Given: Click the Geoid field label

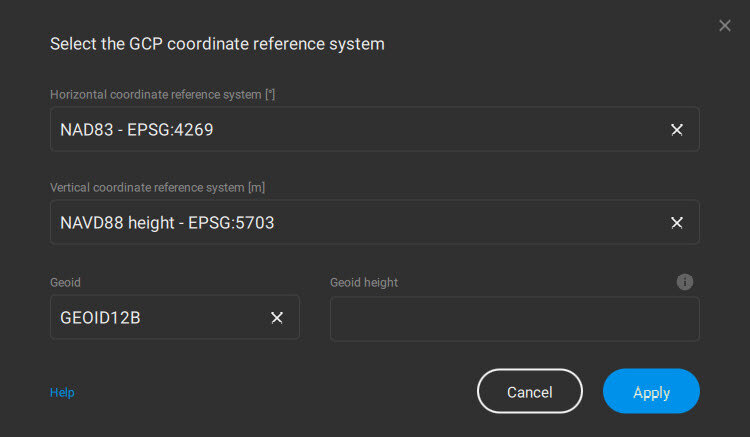Looking at the screenshot, I should [65, 282].
